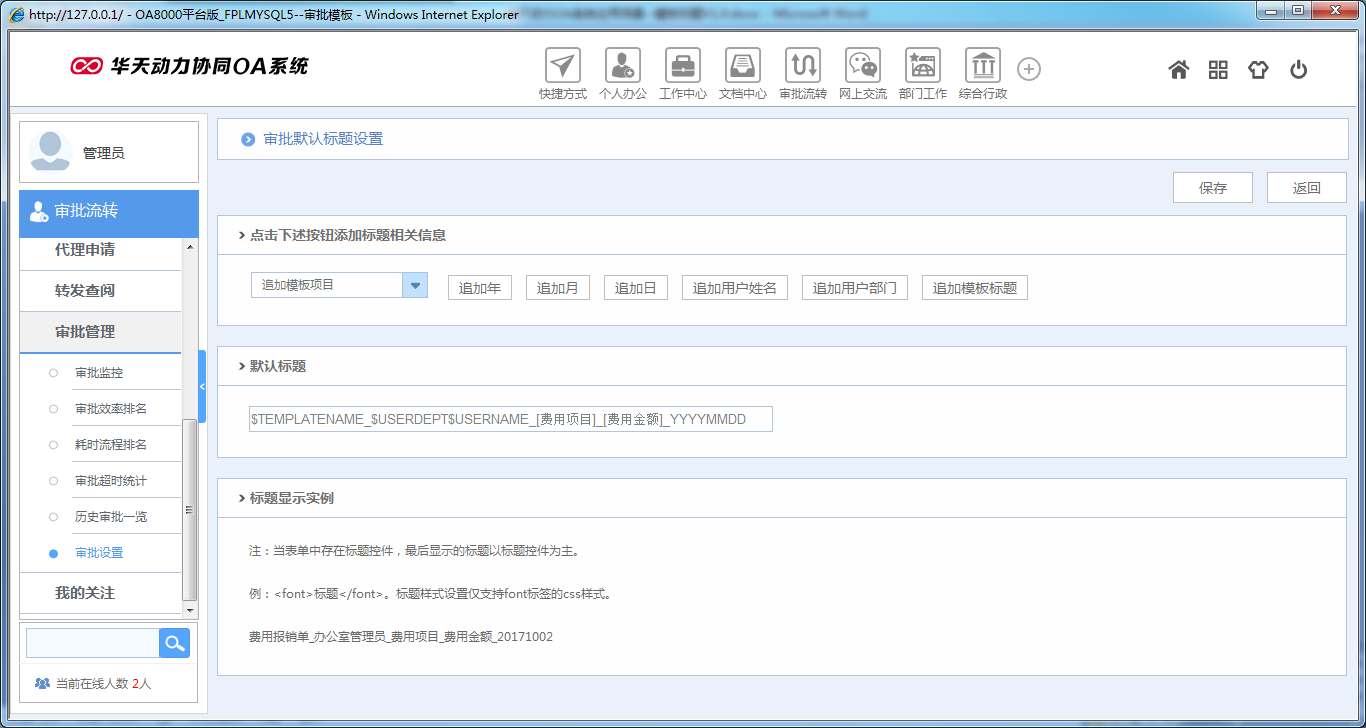Click the power logout icon
Image resolution: width=1366 pixels, height=728 pixels.
tap(1297, 69)
